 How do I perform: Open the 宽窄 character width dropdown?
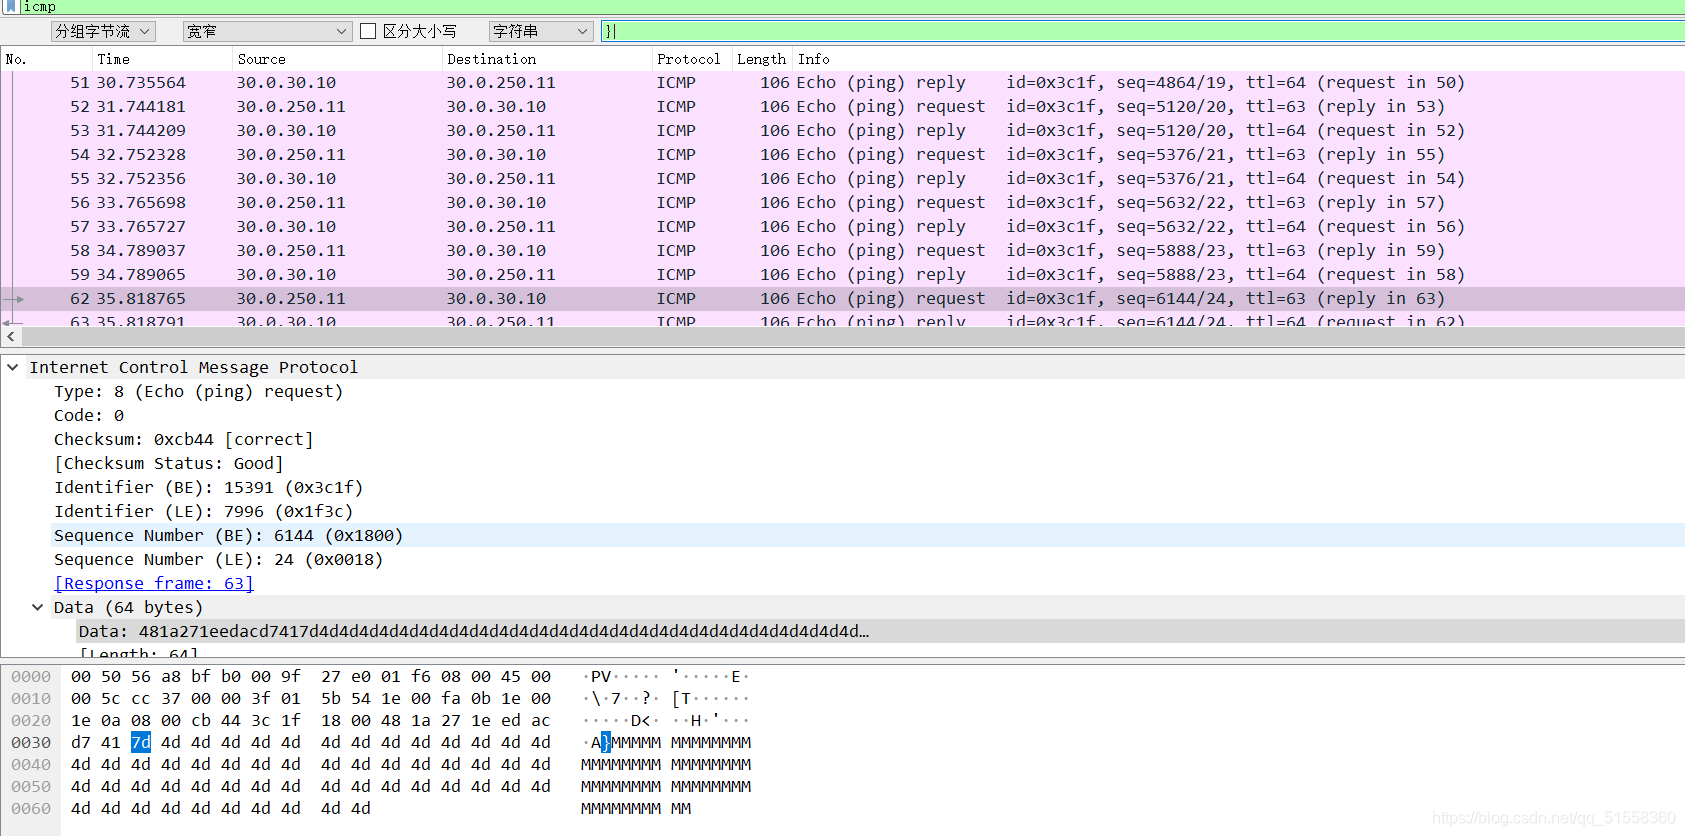point(268,31)
